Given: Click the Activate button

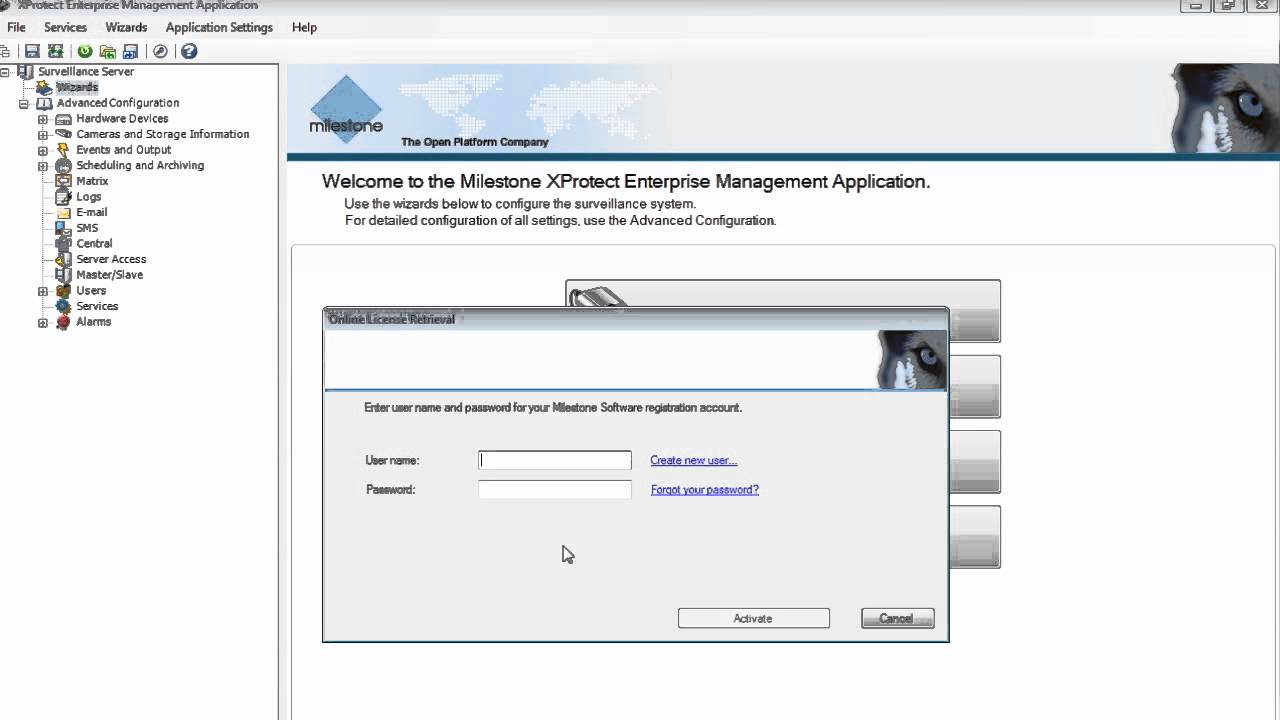Looking at the screenshot, I should [753, 618].
